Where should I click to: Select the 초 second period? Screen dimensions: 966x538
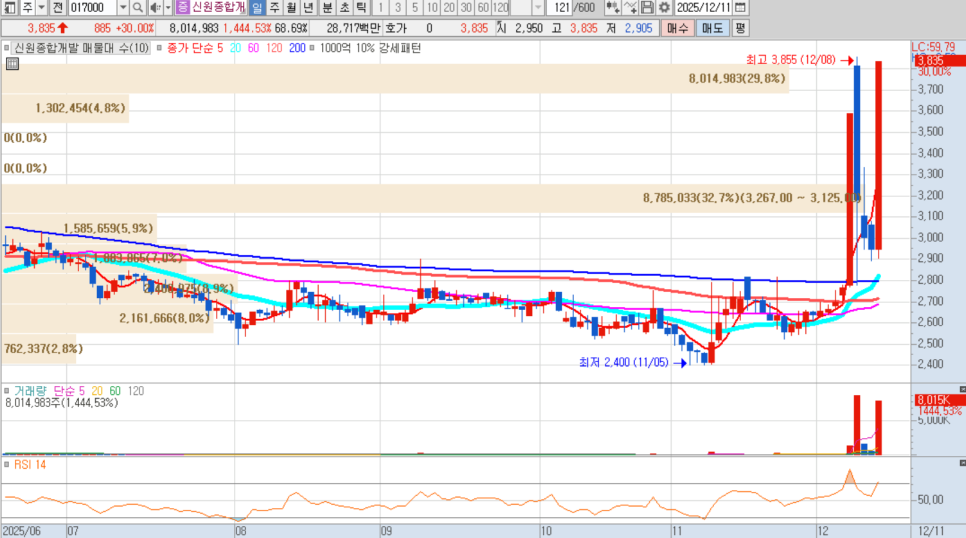344,7
